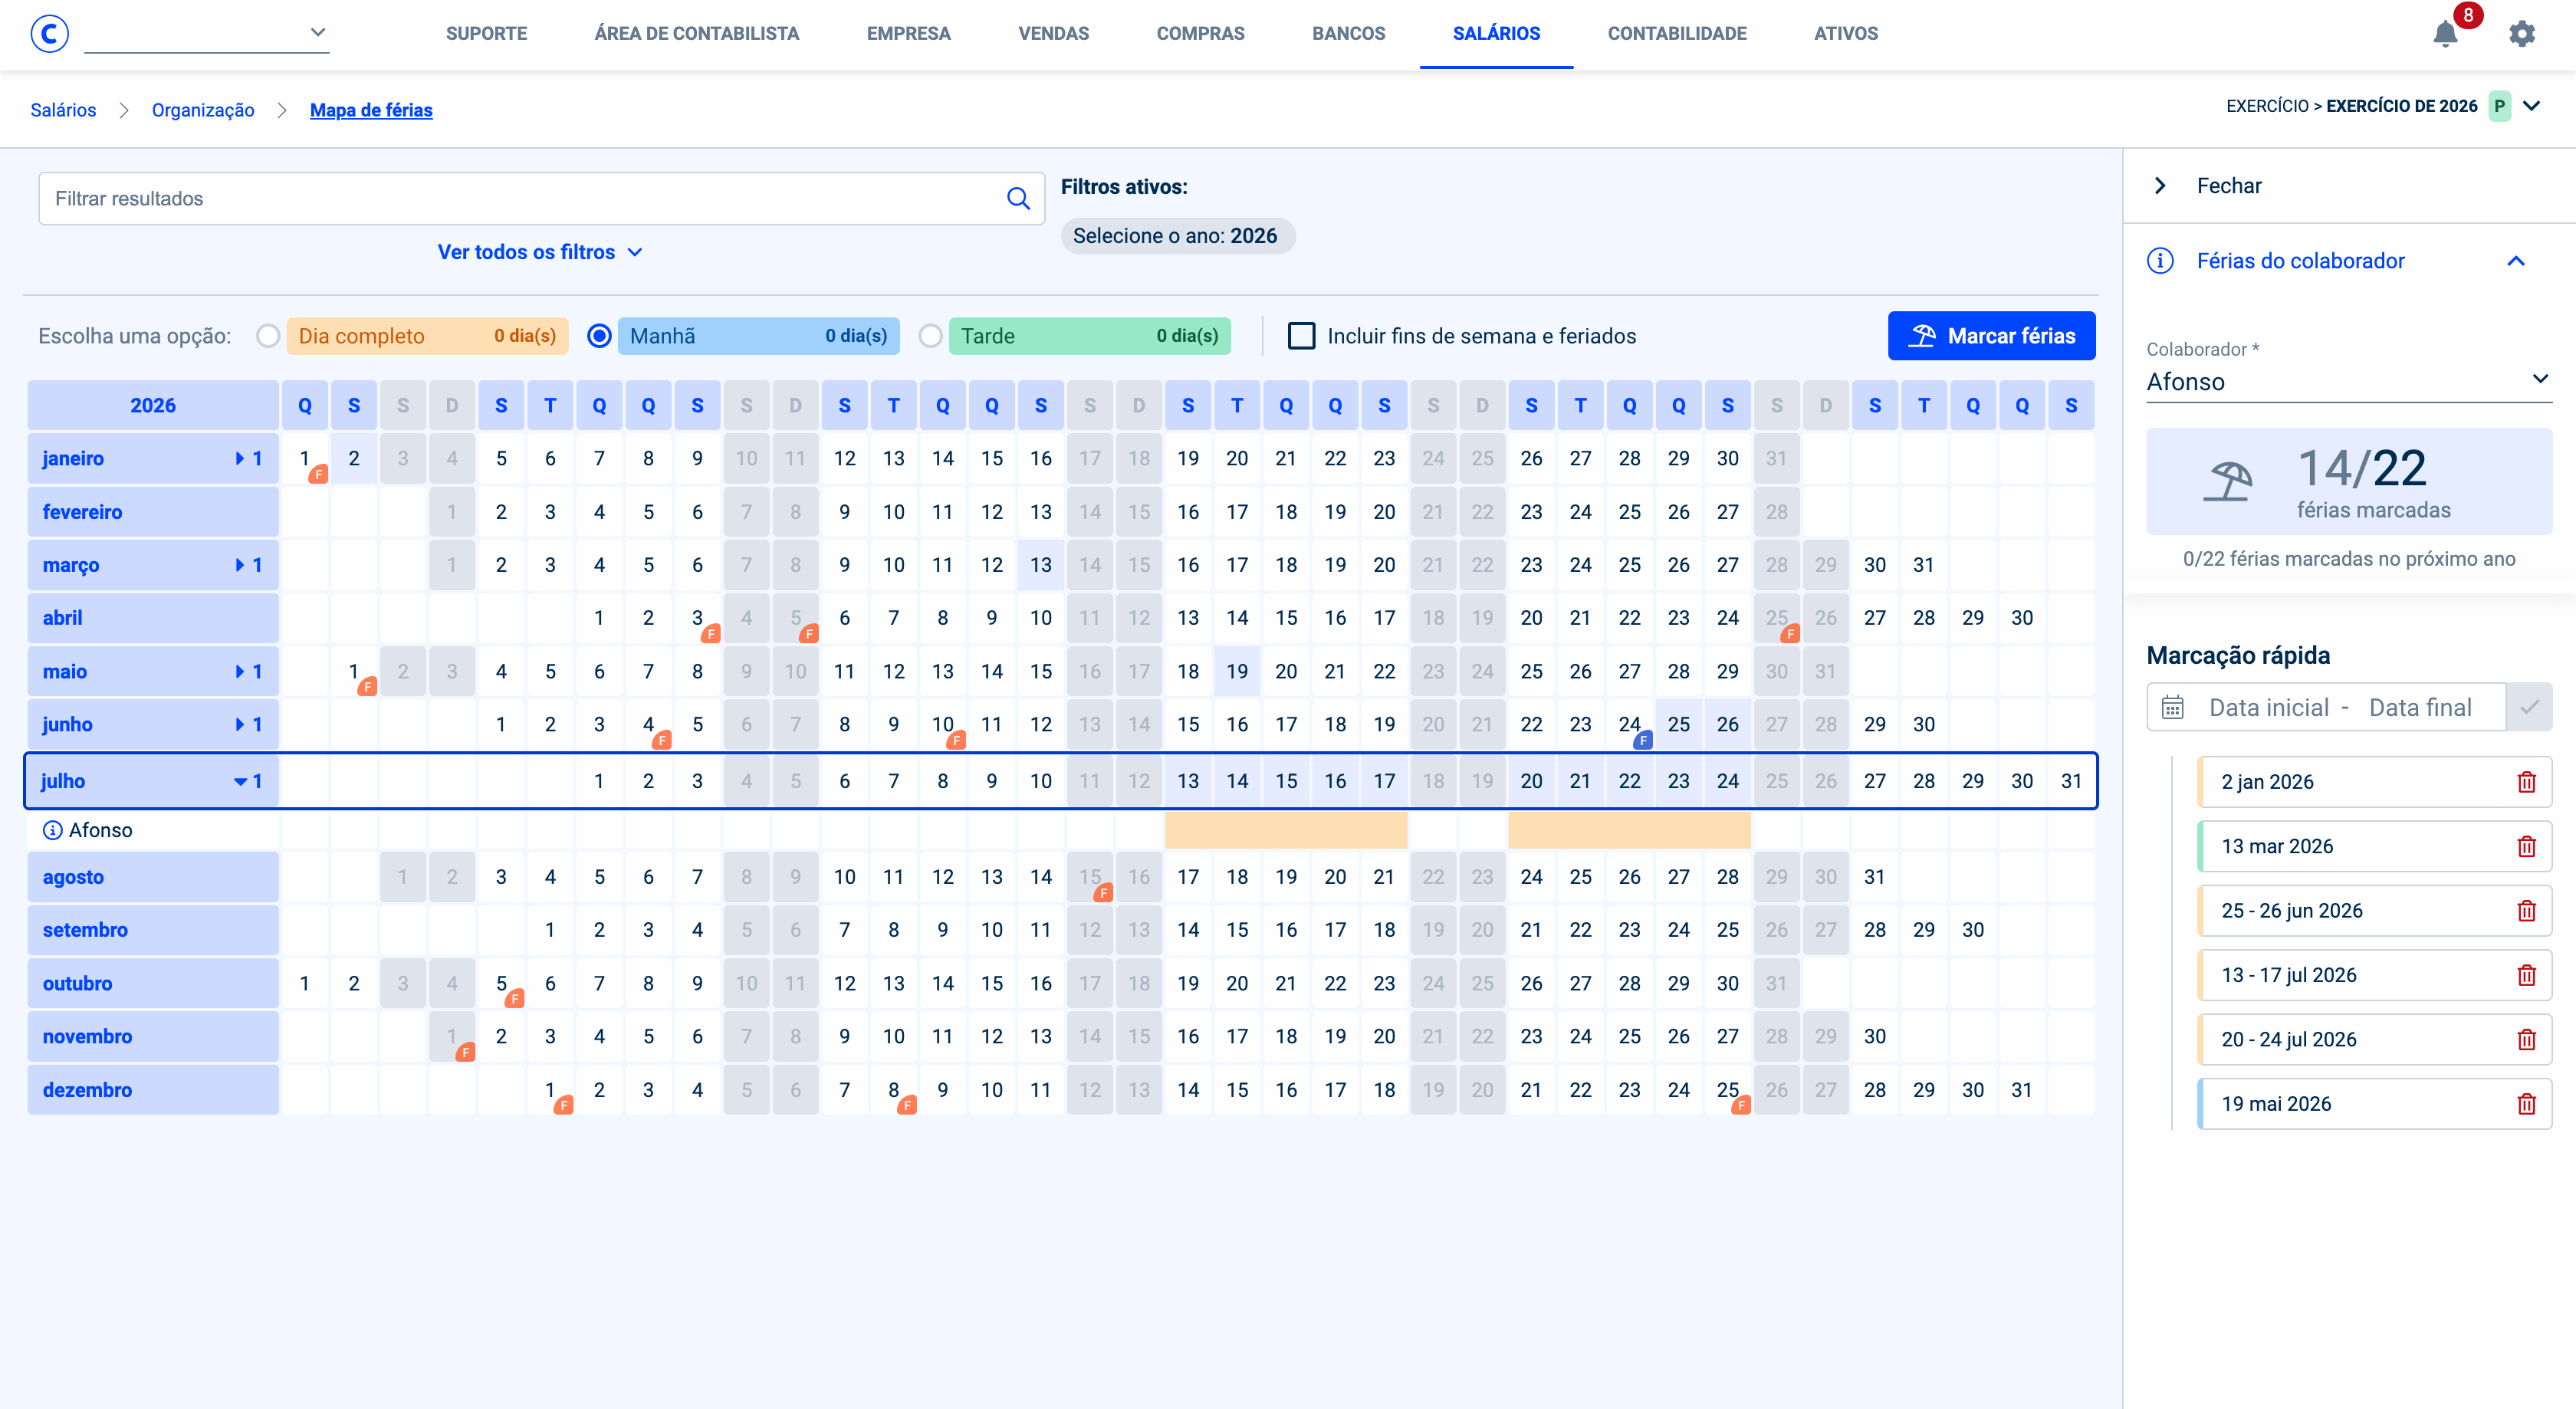
Task: Expand the março month row
Action: click(240, 565)
